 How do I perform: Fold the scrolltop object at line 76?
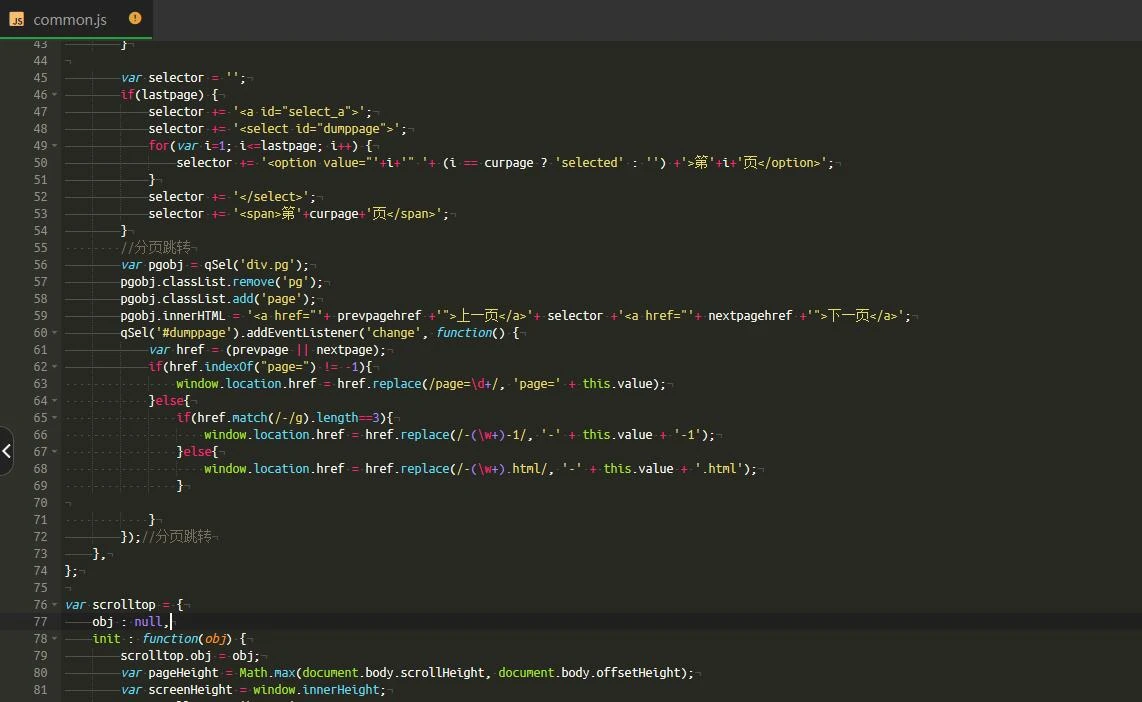[x=55, y=604]
